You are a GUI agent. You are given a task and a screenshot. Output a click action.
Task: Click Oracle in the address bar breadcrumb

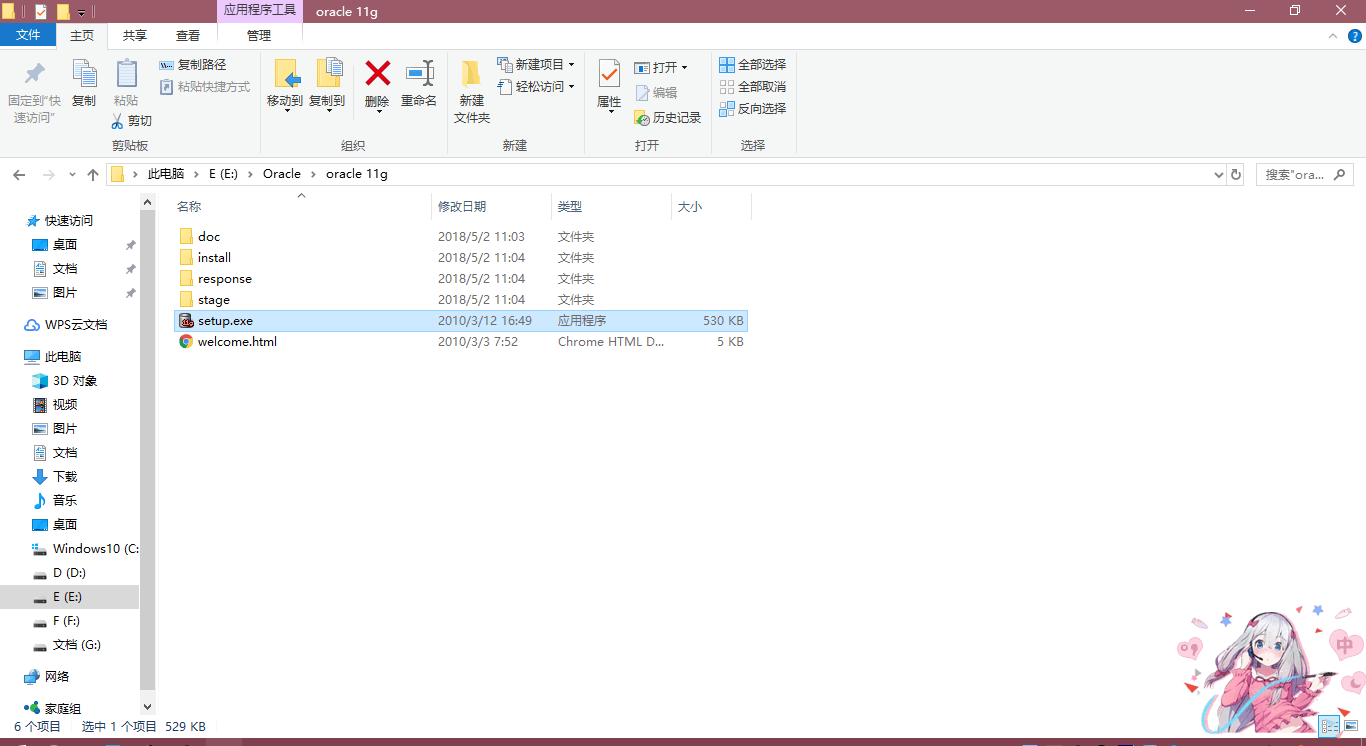click(282, 174)
